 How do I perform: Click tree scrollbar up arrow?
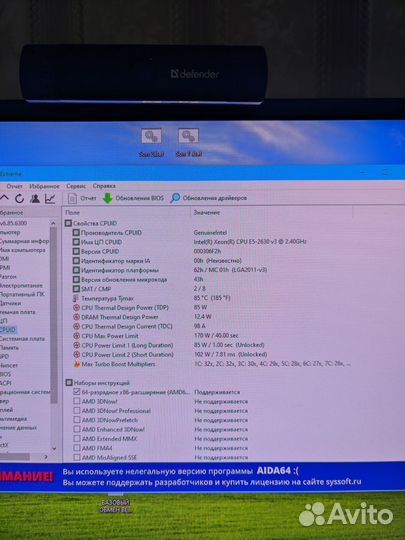pos(53,224)
